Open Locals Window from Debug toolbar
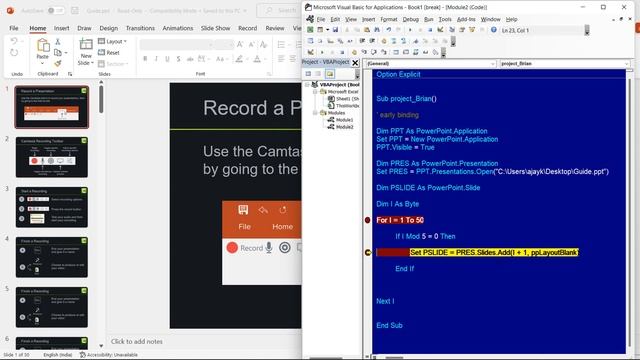The height and width of the screenshot is (360, 640). click(x=396, y=52)
